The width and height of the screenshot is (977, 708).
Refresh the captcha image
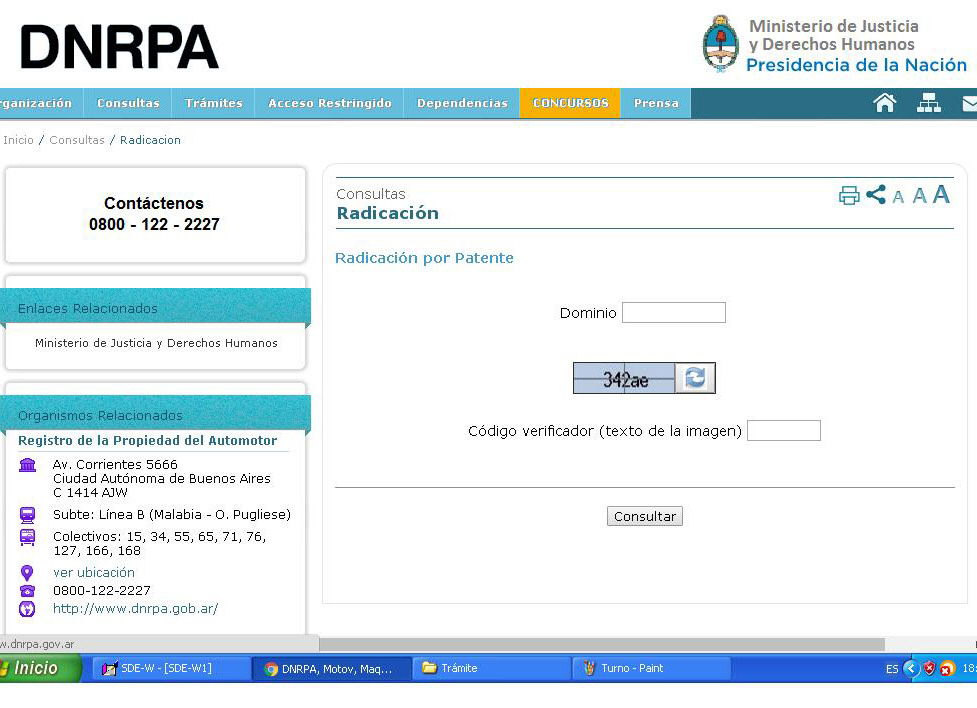pyautogui.click(x=695, y=378)
